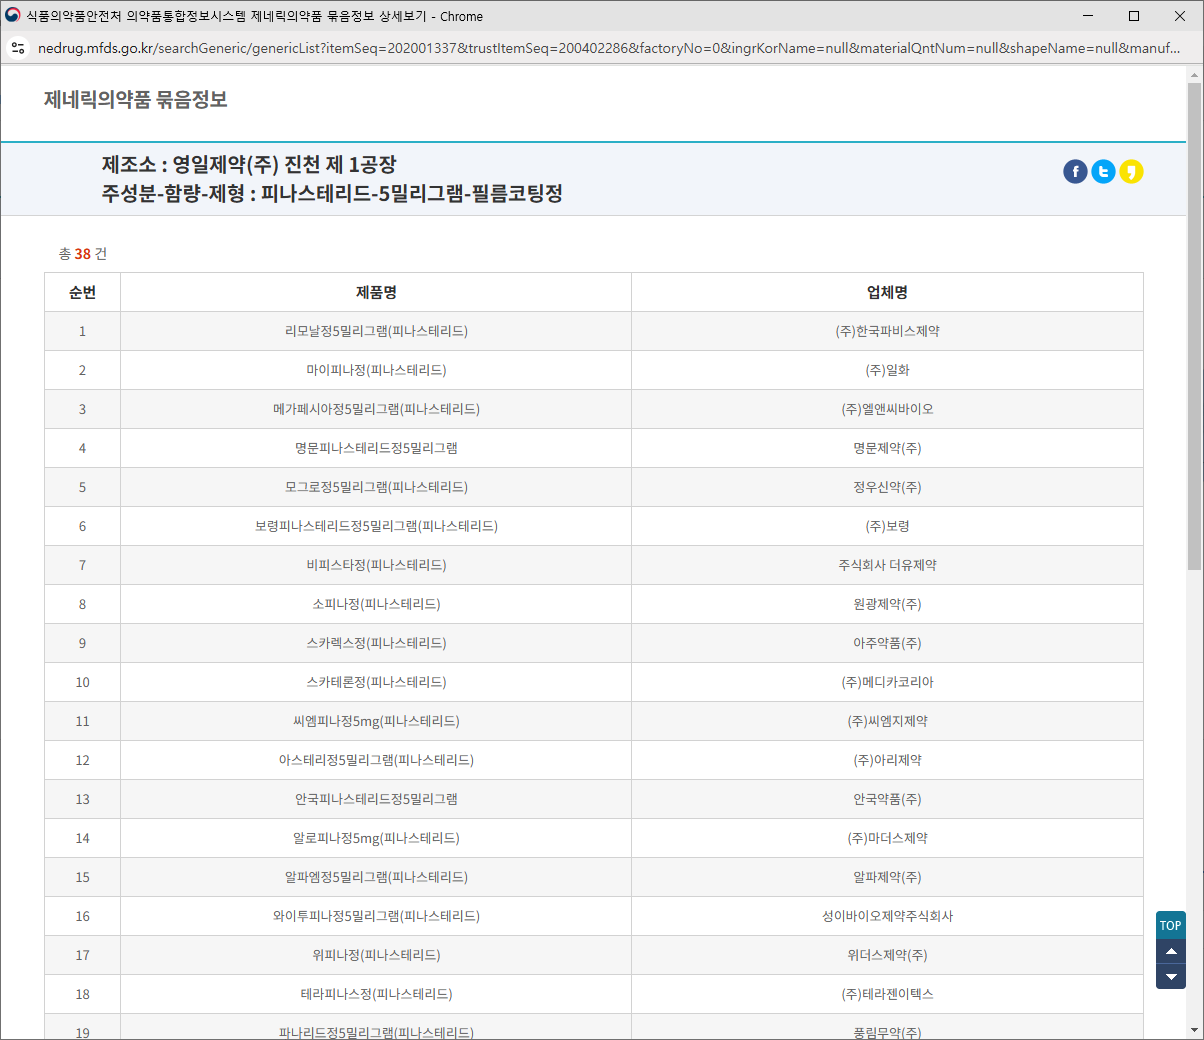Image resolution: width=1204 pixels, height=1040 pixels.
Task: Select product 비피스타정(피나스테리드)
Action: (376, 565)
